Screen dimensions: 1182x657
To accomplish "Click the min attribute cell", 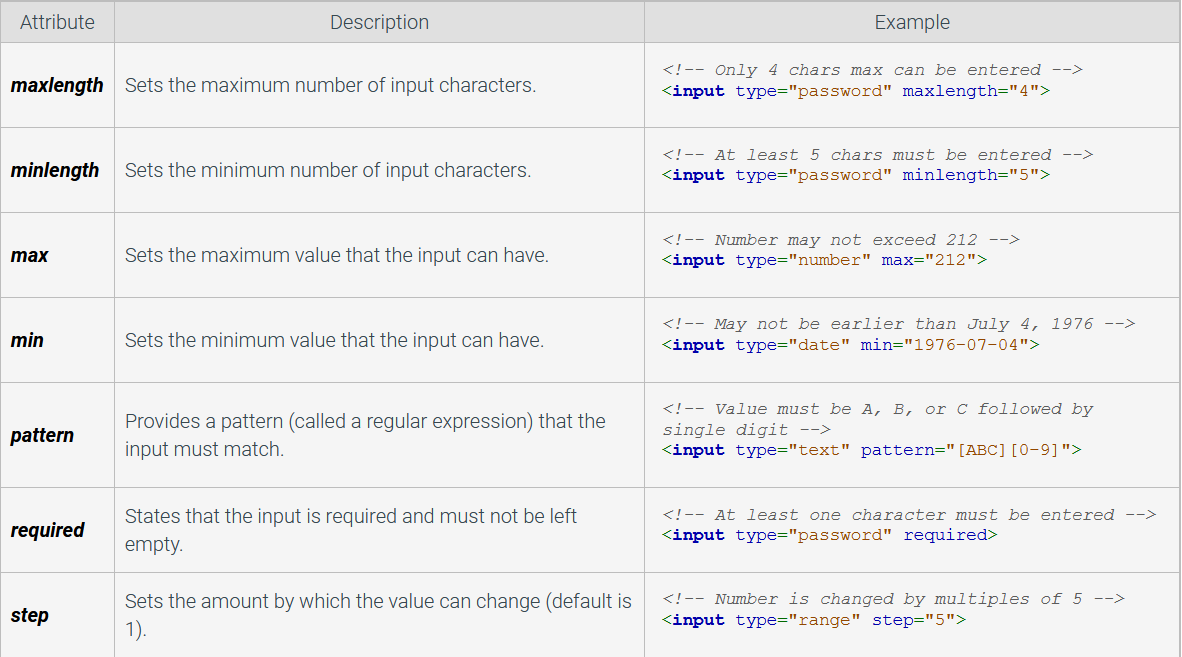I will tap(57, 341).
